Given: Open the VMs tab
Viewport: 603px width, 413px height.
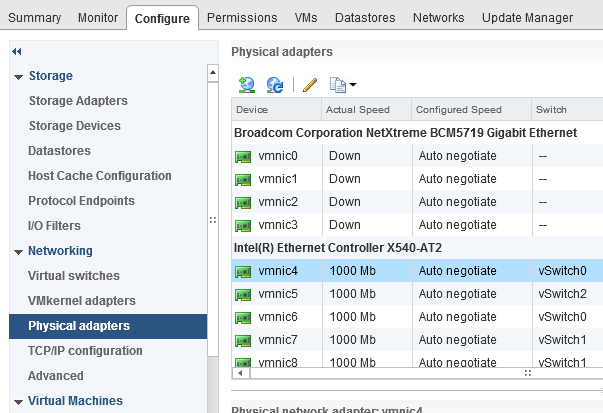Looking at the screenshot, I should 306,18.
